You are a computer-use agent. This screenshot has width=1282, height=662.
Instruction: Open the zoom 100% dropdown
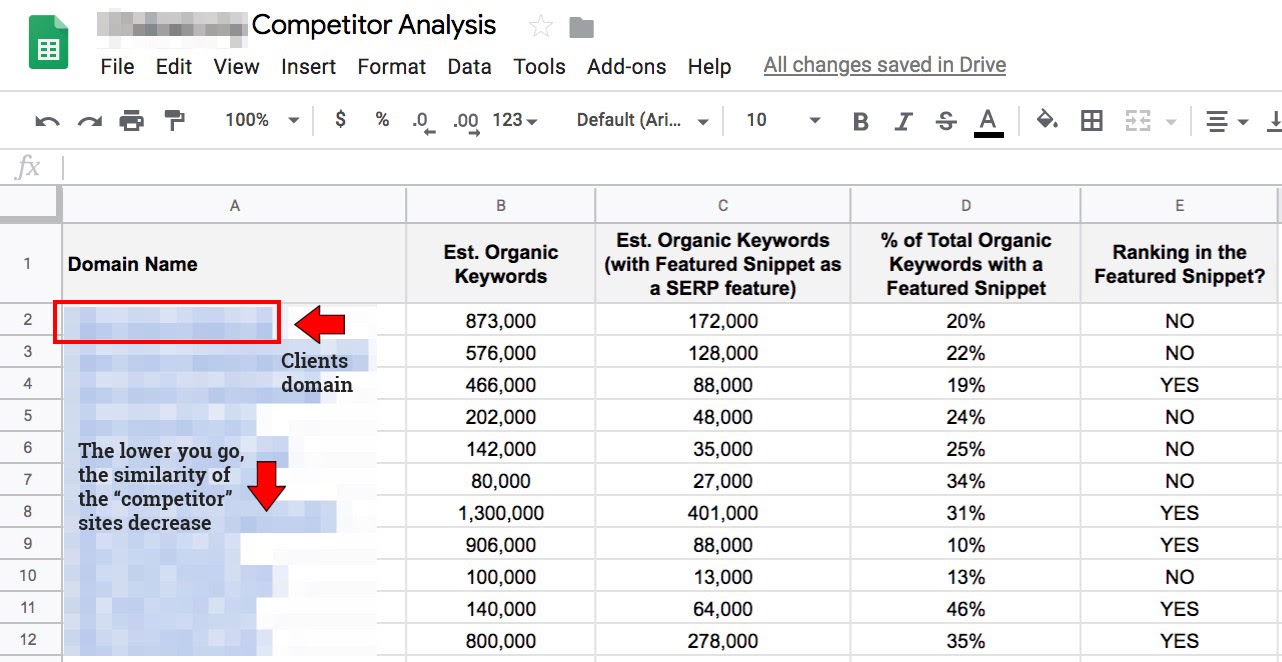(262, 120)
